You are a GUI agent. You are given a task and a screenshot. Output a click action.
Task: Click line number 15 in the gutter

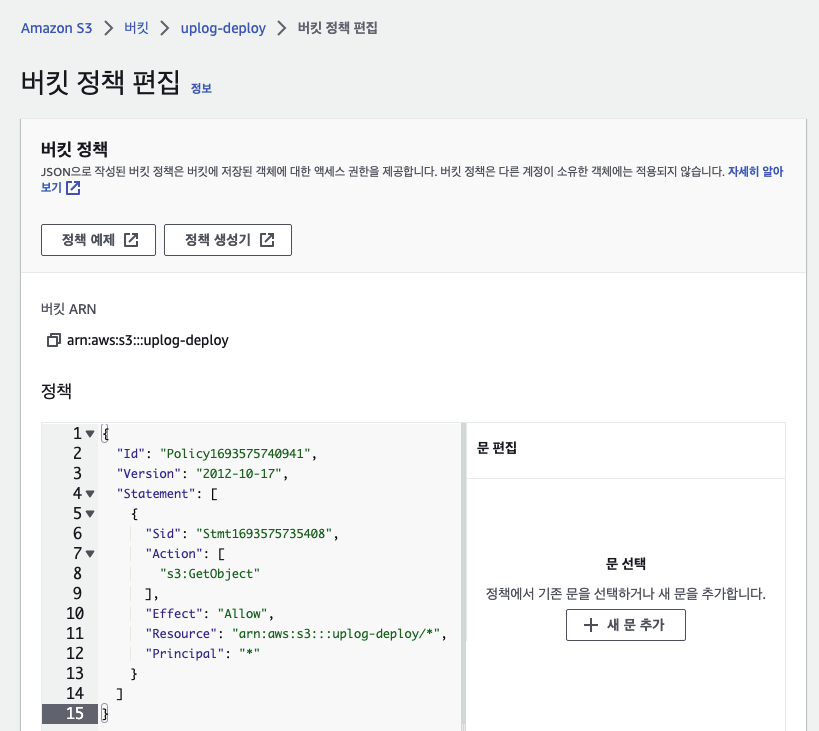75,713
